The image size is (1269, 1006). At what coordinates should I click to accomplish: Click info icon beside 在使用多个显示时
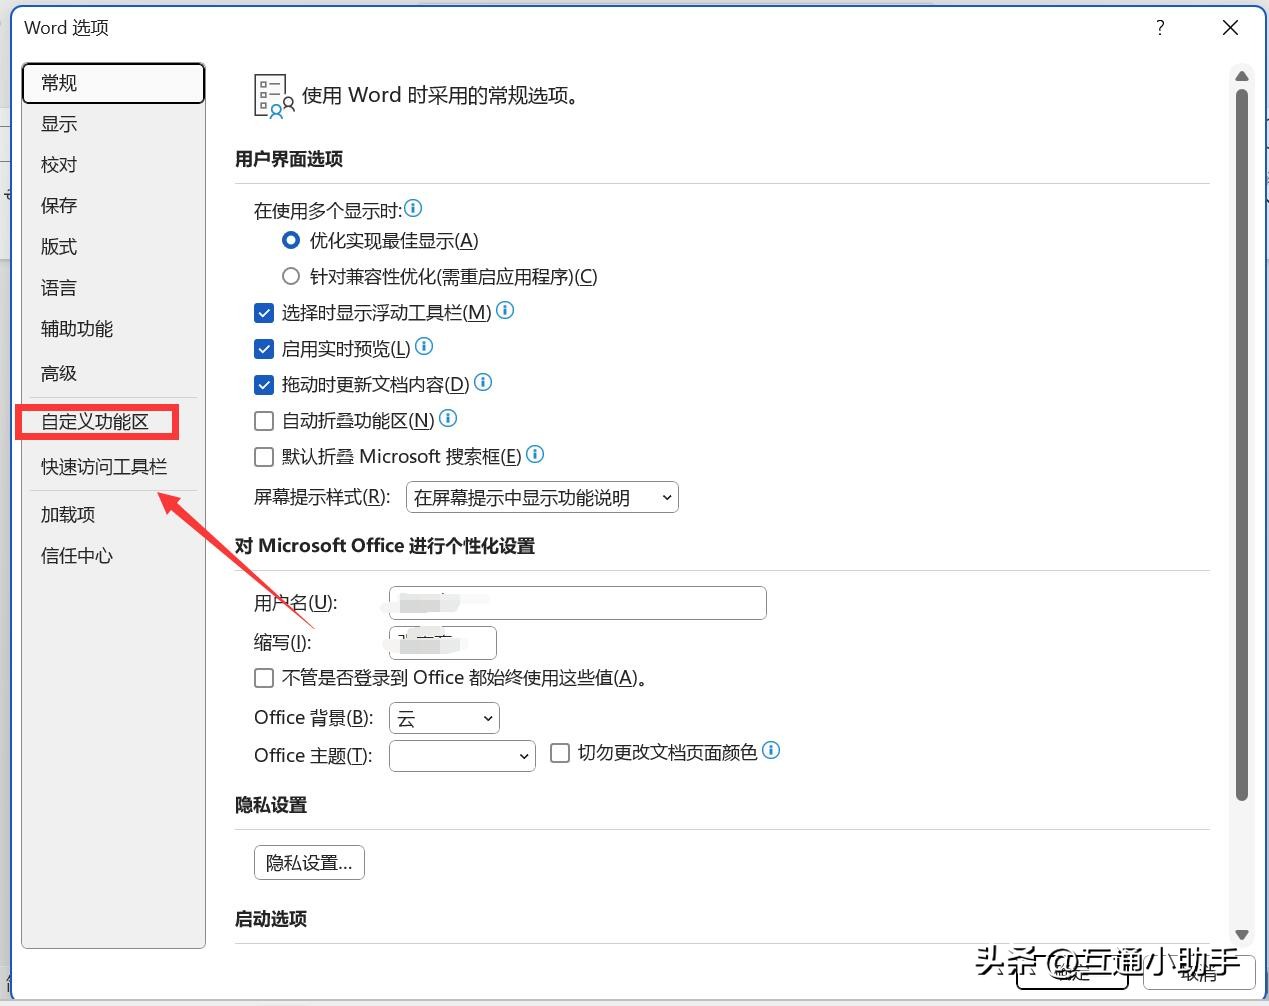tap(413, 209)
